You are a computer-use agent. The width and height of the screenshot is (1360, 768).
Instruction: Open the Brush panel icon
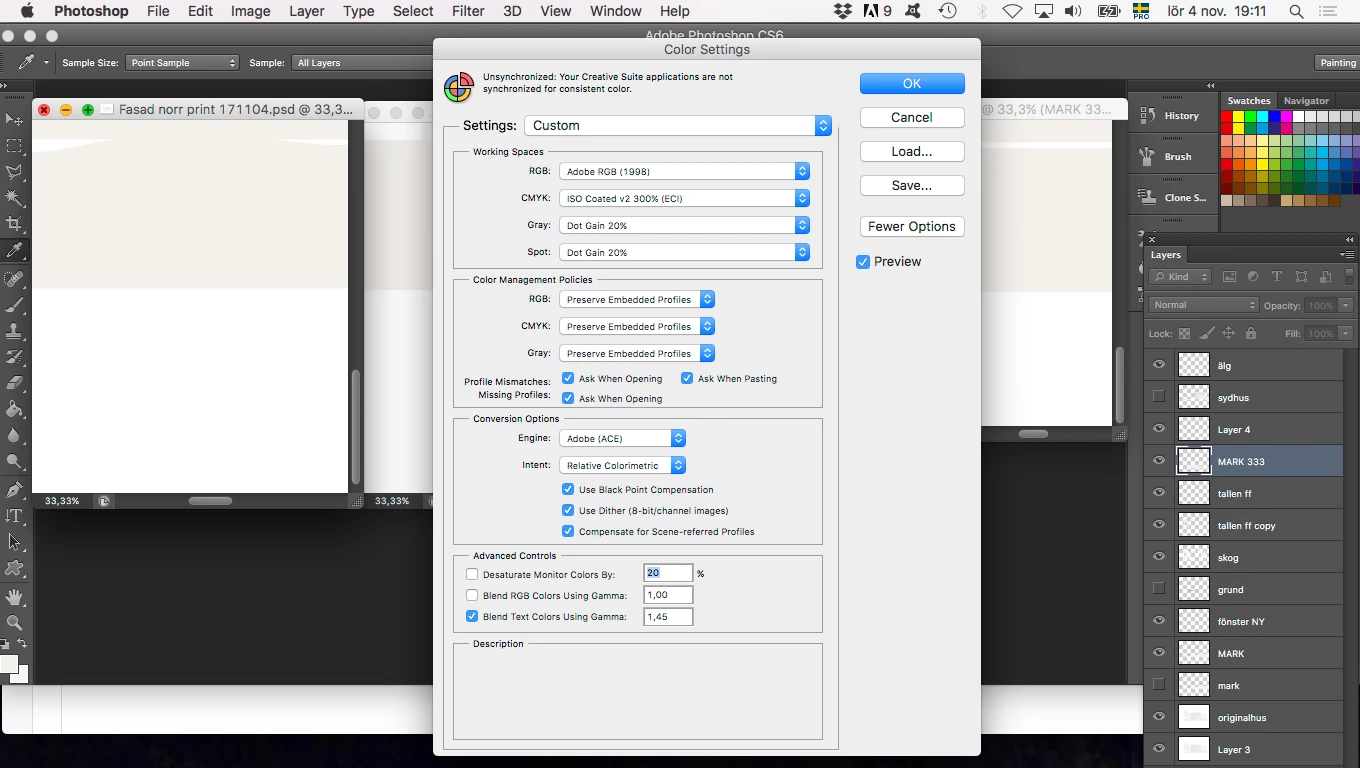[x=1147, y=157]
